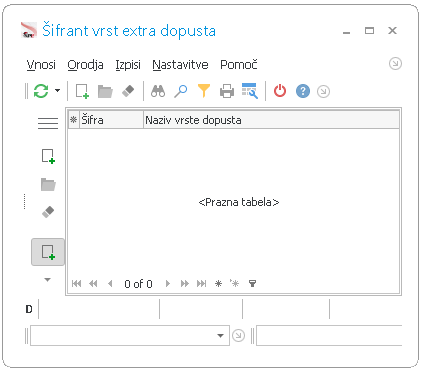
Task: Open the Vnosi menu
Action: tap(41, 65)
